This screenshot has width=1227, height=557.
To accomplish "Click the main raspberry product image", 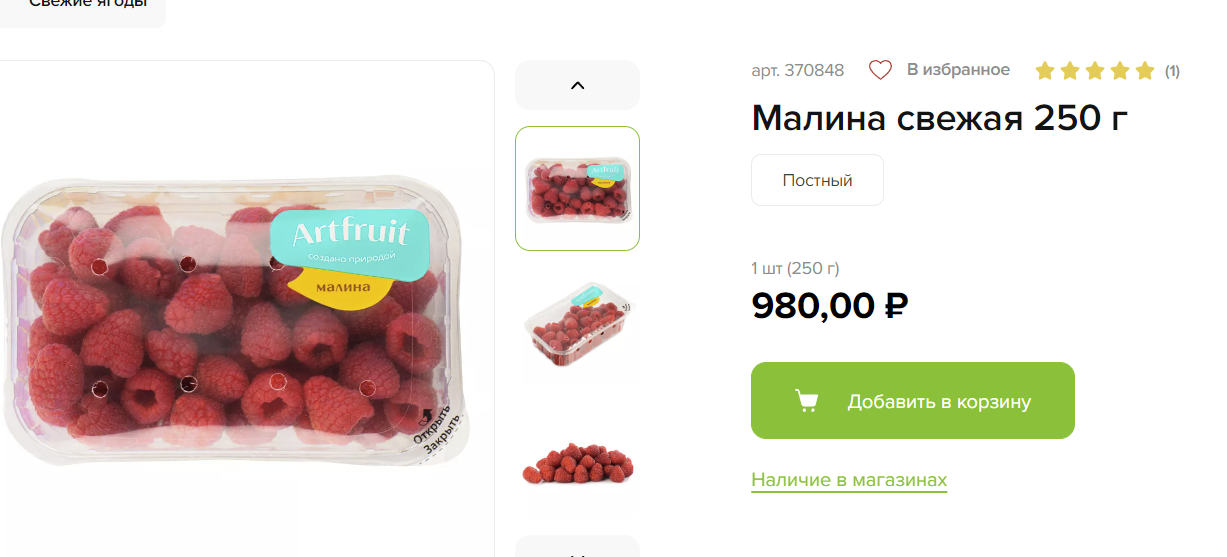I will (236, 320).
